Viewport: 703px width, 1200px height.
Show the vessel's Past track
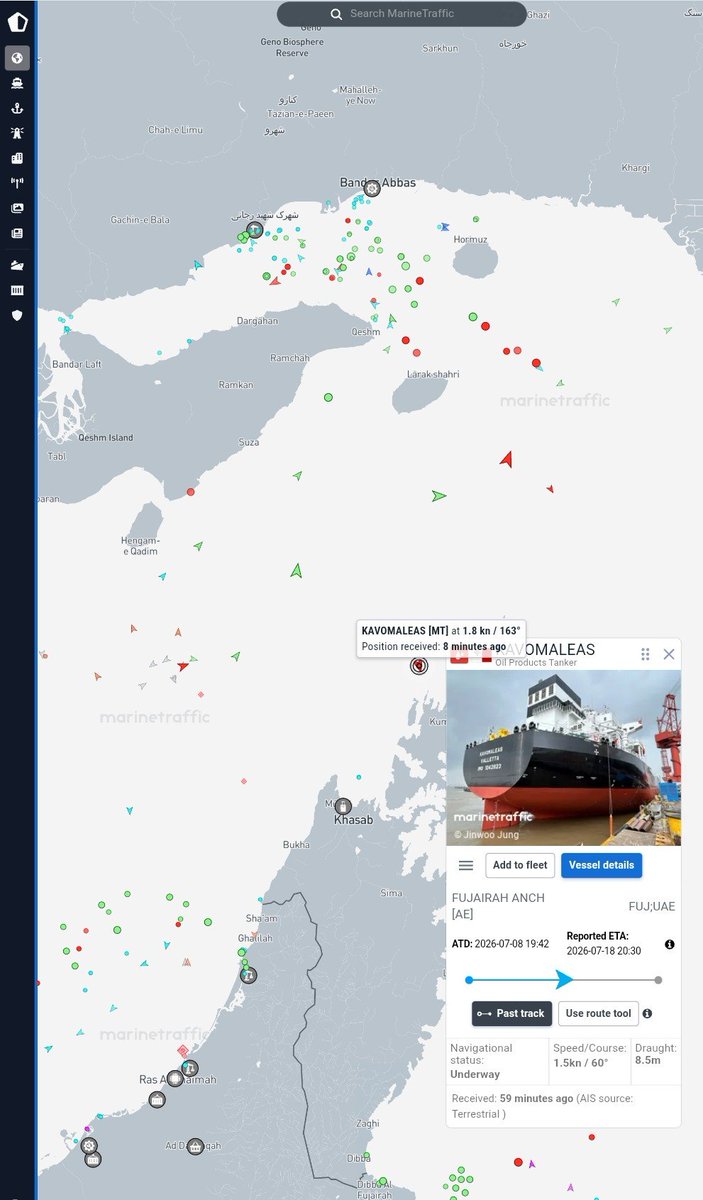point(512,1013)
